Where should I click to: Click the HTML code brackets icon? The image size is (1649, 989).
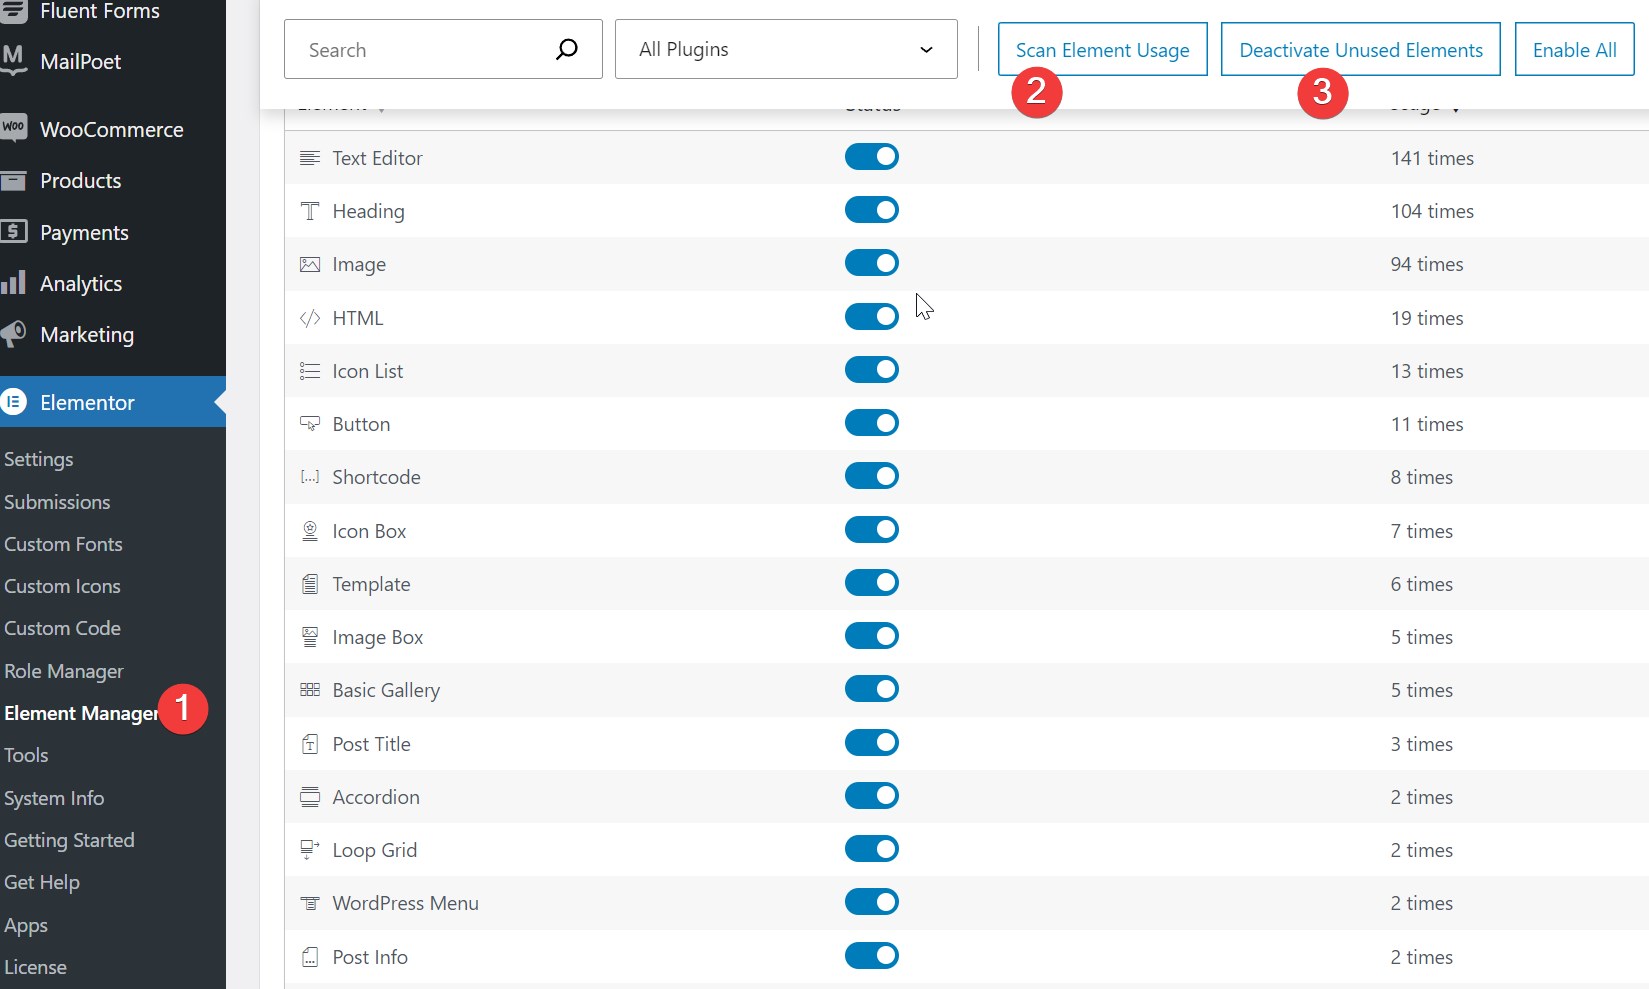tap(310, 318)
